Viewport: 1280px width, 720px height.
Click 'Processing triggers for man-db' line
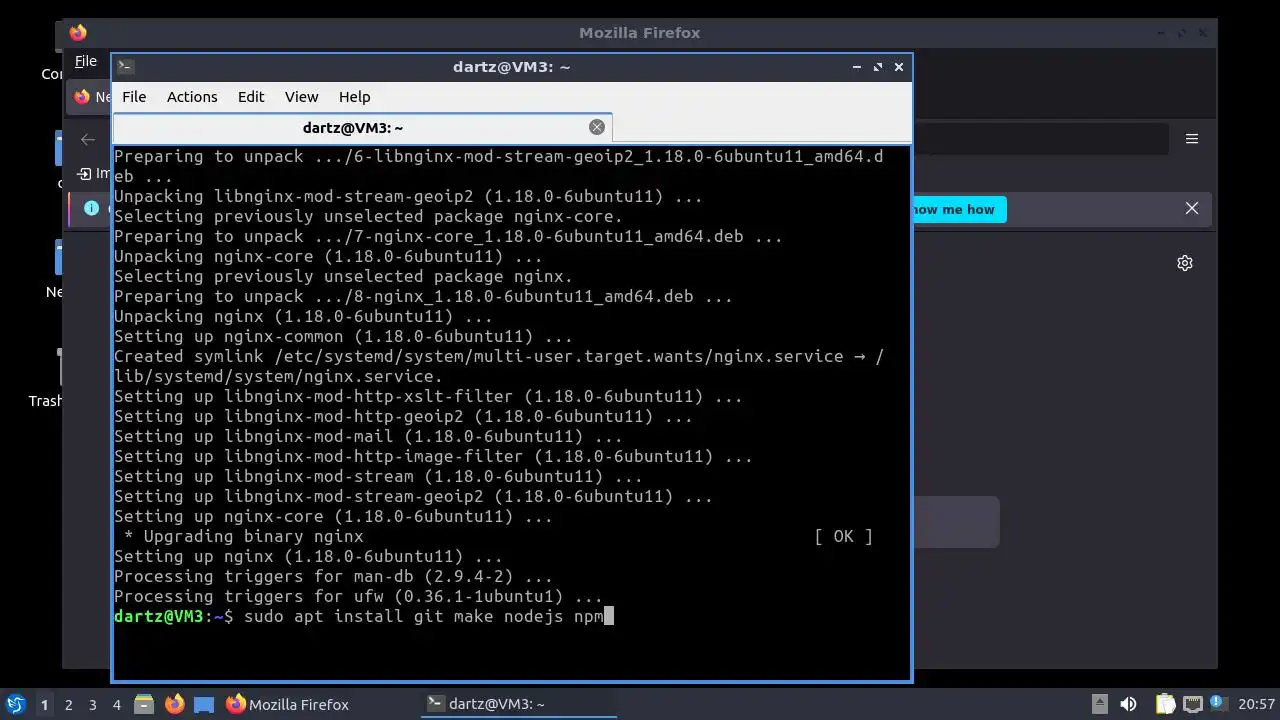pos(333,576)
